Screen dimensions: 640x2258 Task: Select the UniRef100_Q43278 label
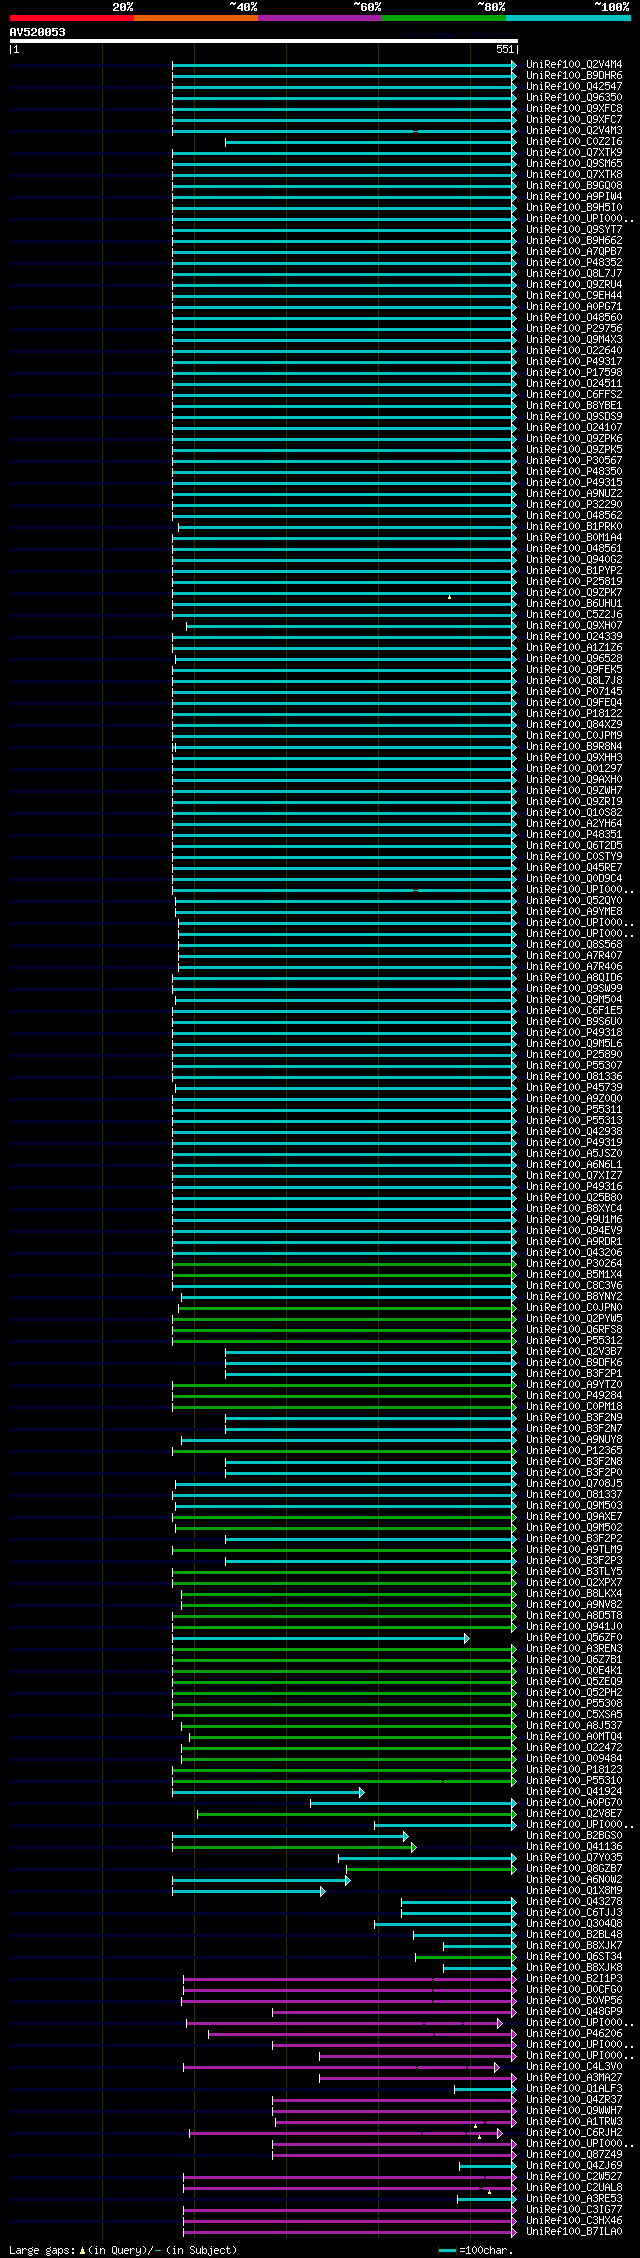574,1902
